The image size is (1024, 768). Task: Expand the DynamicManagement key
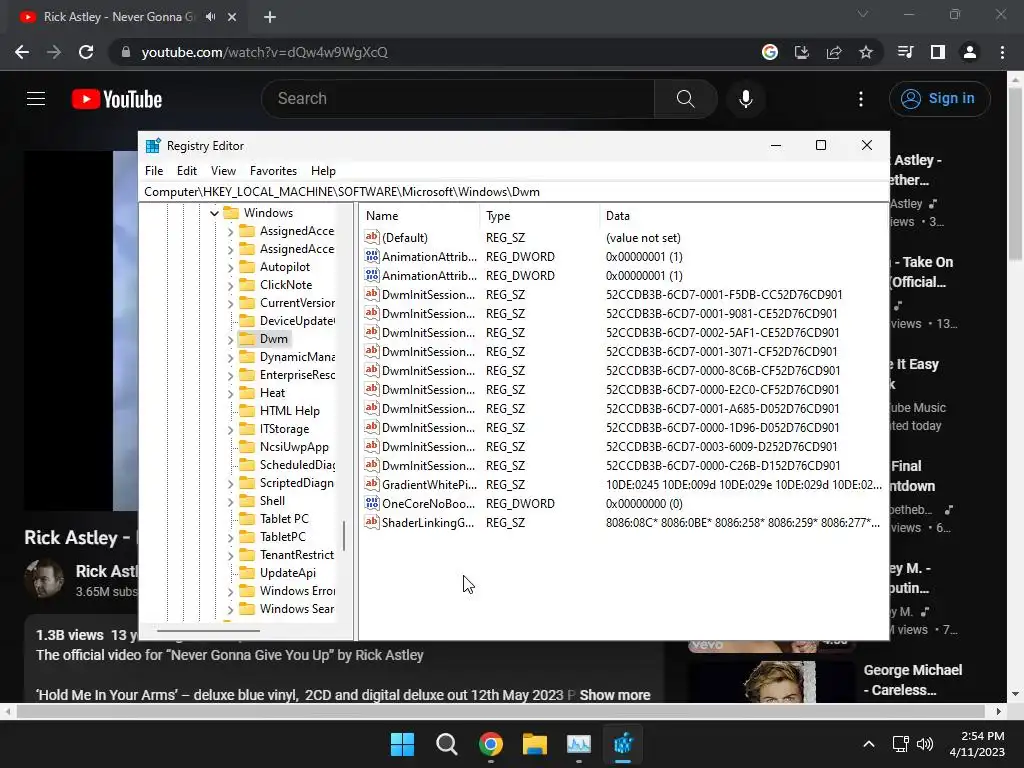pos(231,357)
